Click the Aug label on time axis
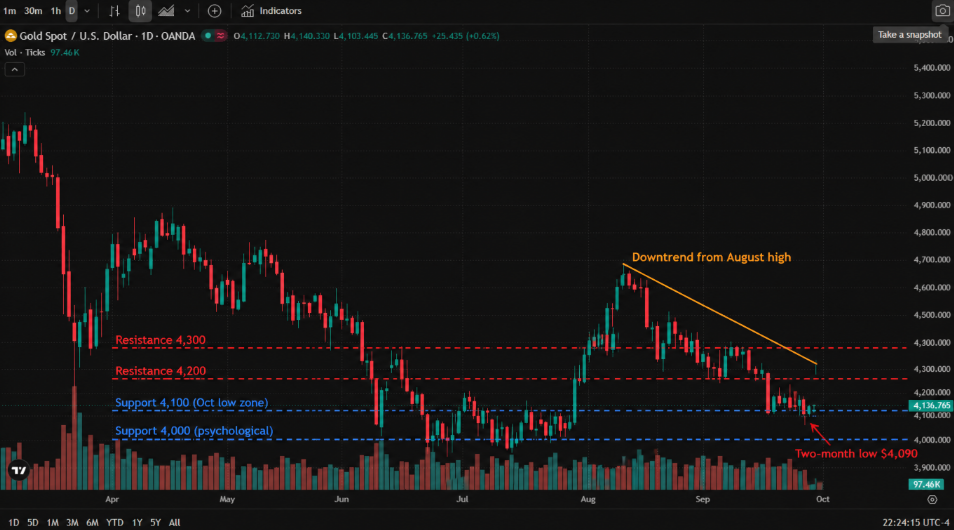The width and height of the screenshot is (954, 530). [x=588, y=499]
